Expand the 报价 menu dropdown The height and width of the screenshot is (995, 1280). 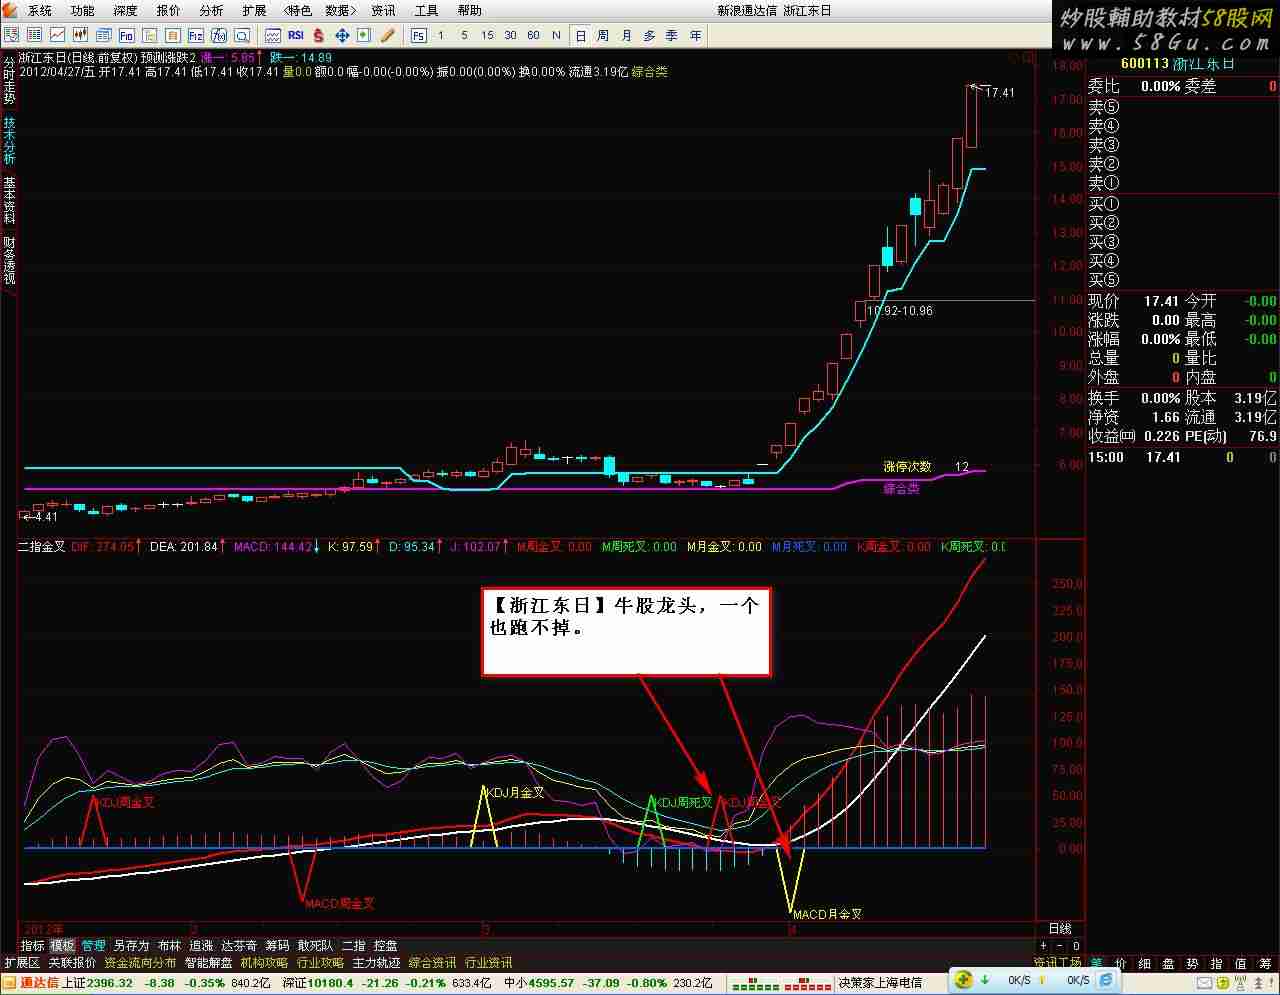[x=168, y=11]
